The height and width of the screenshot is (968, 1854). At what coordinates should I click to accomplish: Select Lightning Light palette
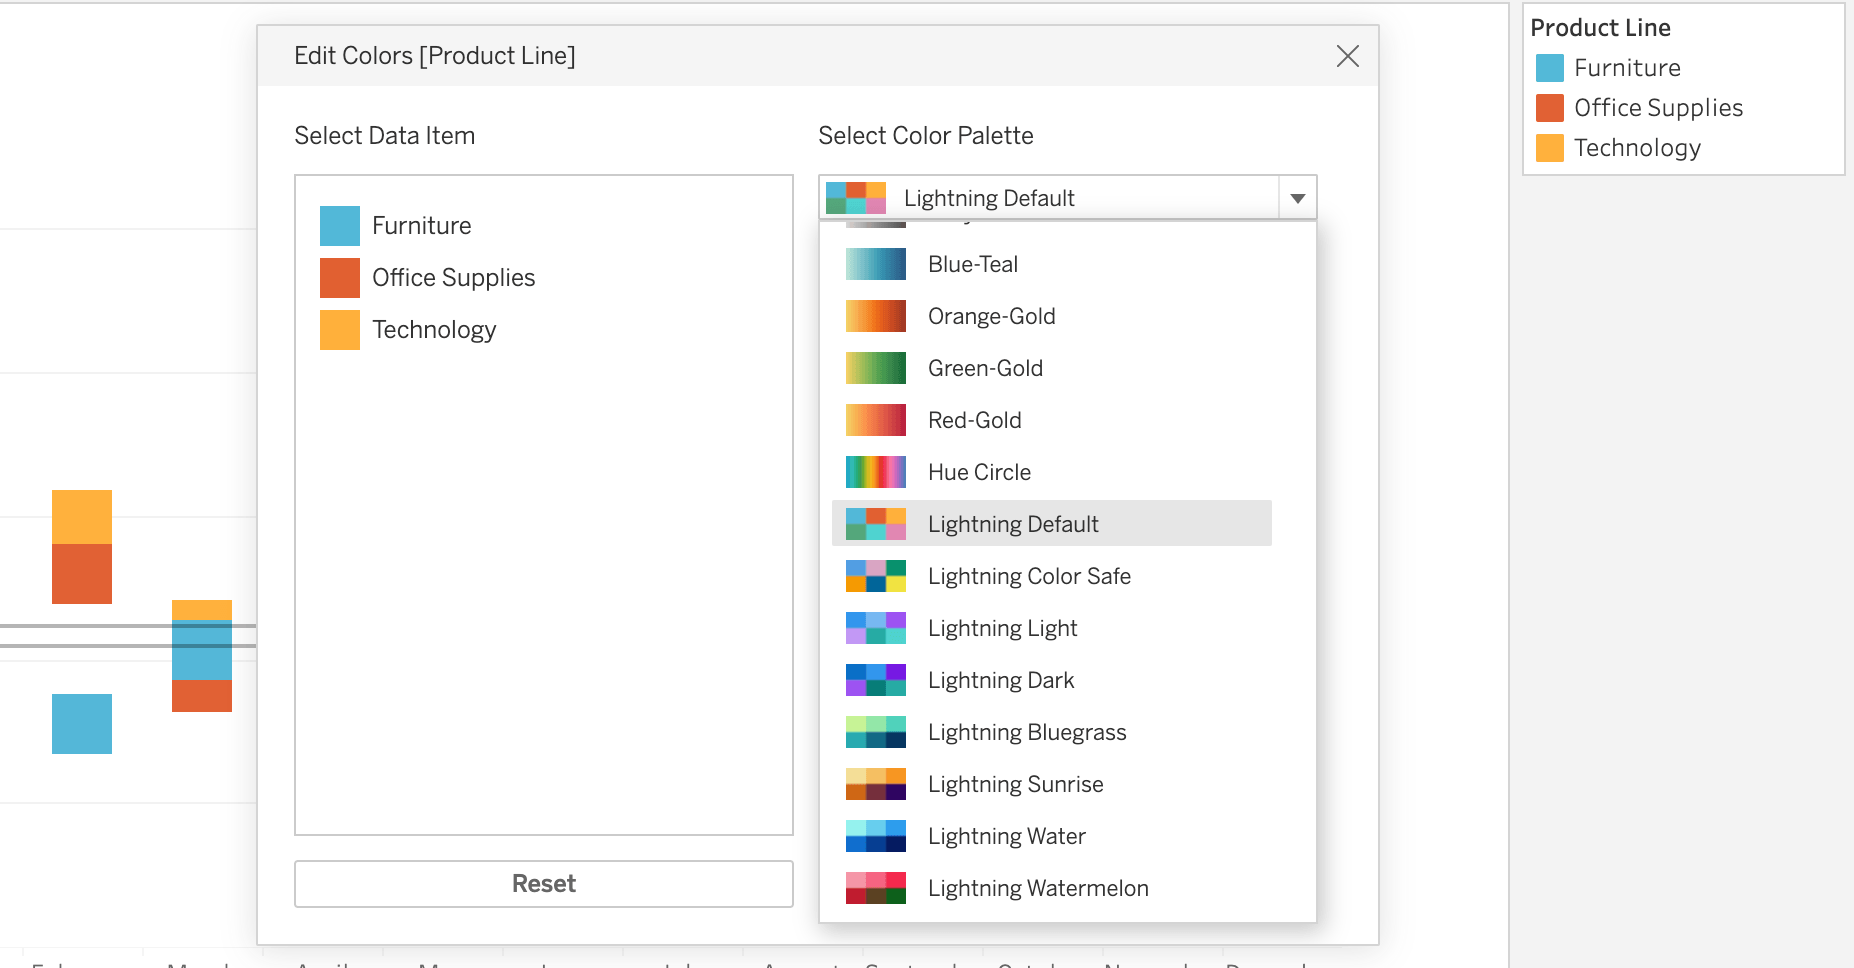coord(1052,628)
